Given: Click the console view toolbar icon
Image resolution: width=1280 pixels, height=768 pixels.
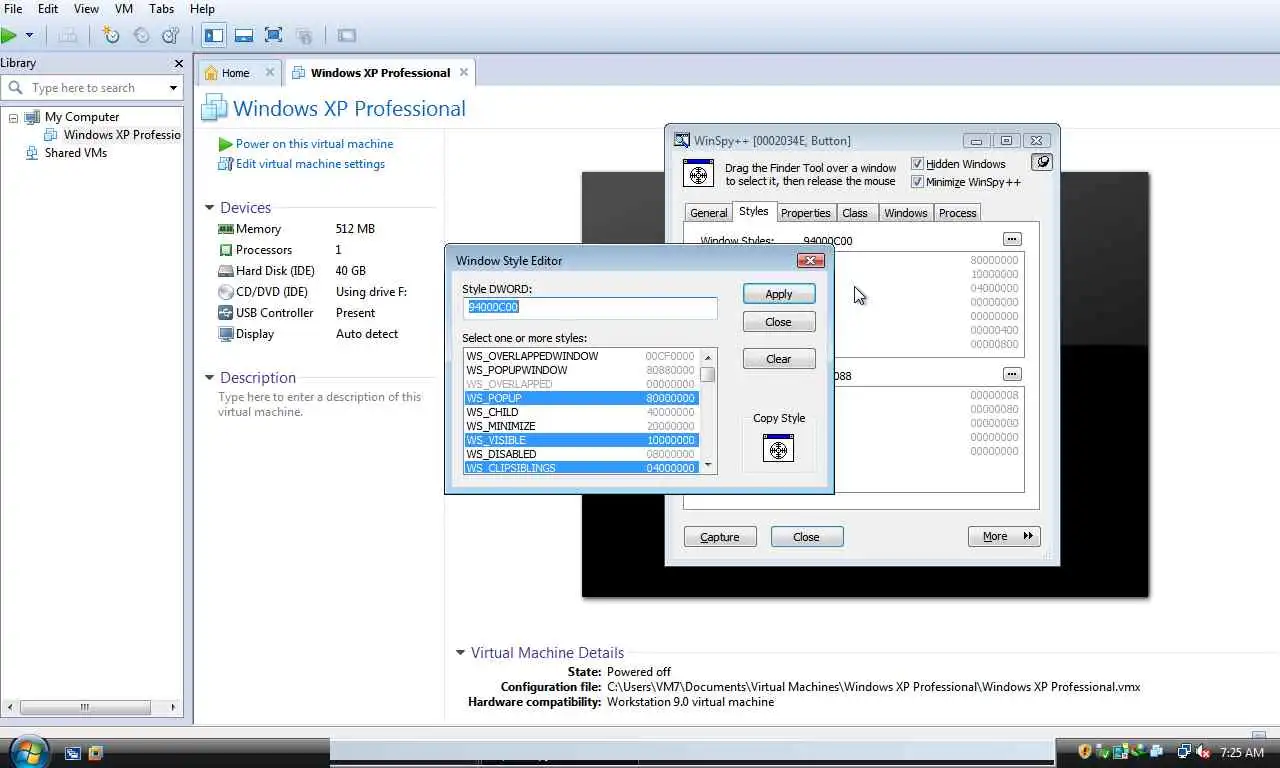Looking at the screenshot, I should point(347,35).
